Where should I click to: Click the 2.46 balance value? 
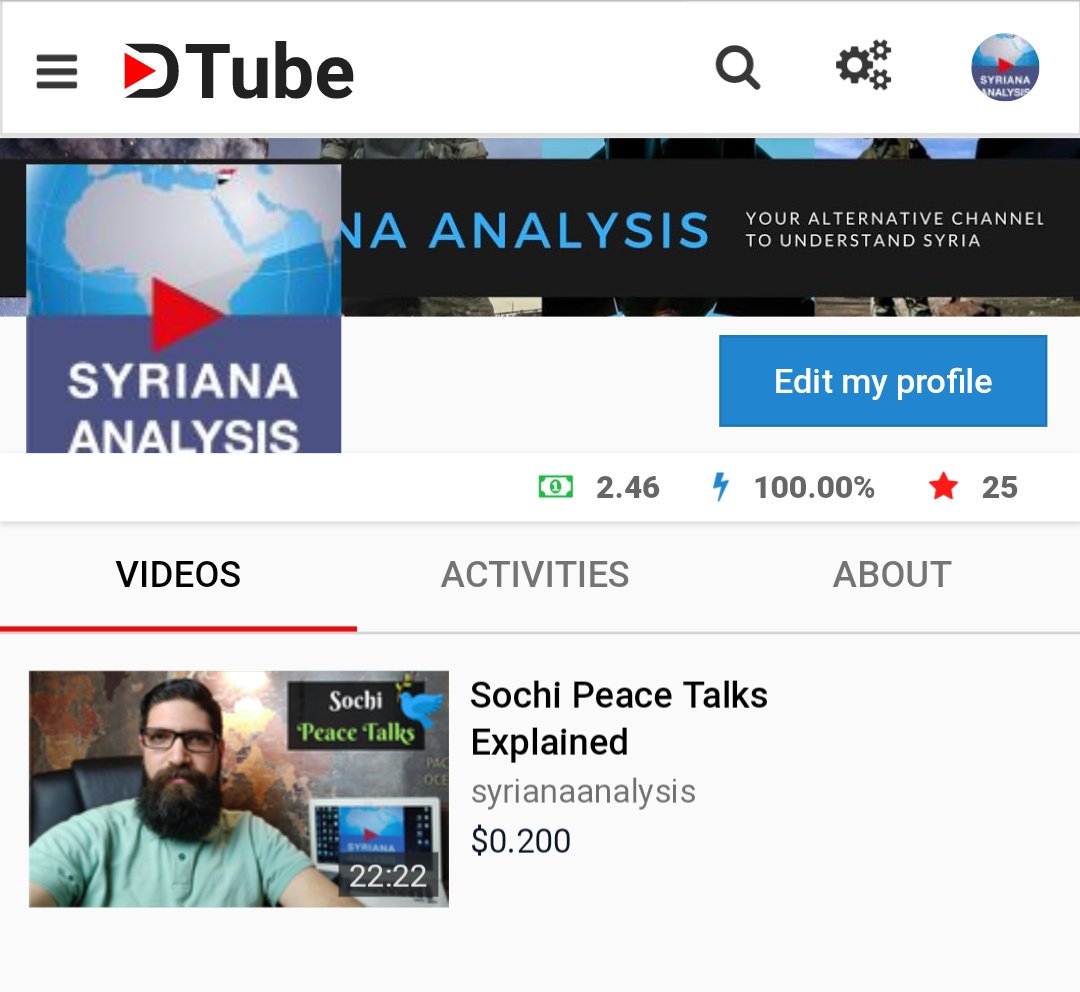point(627,487)
